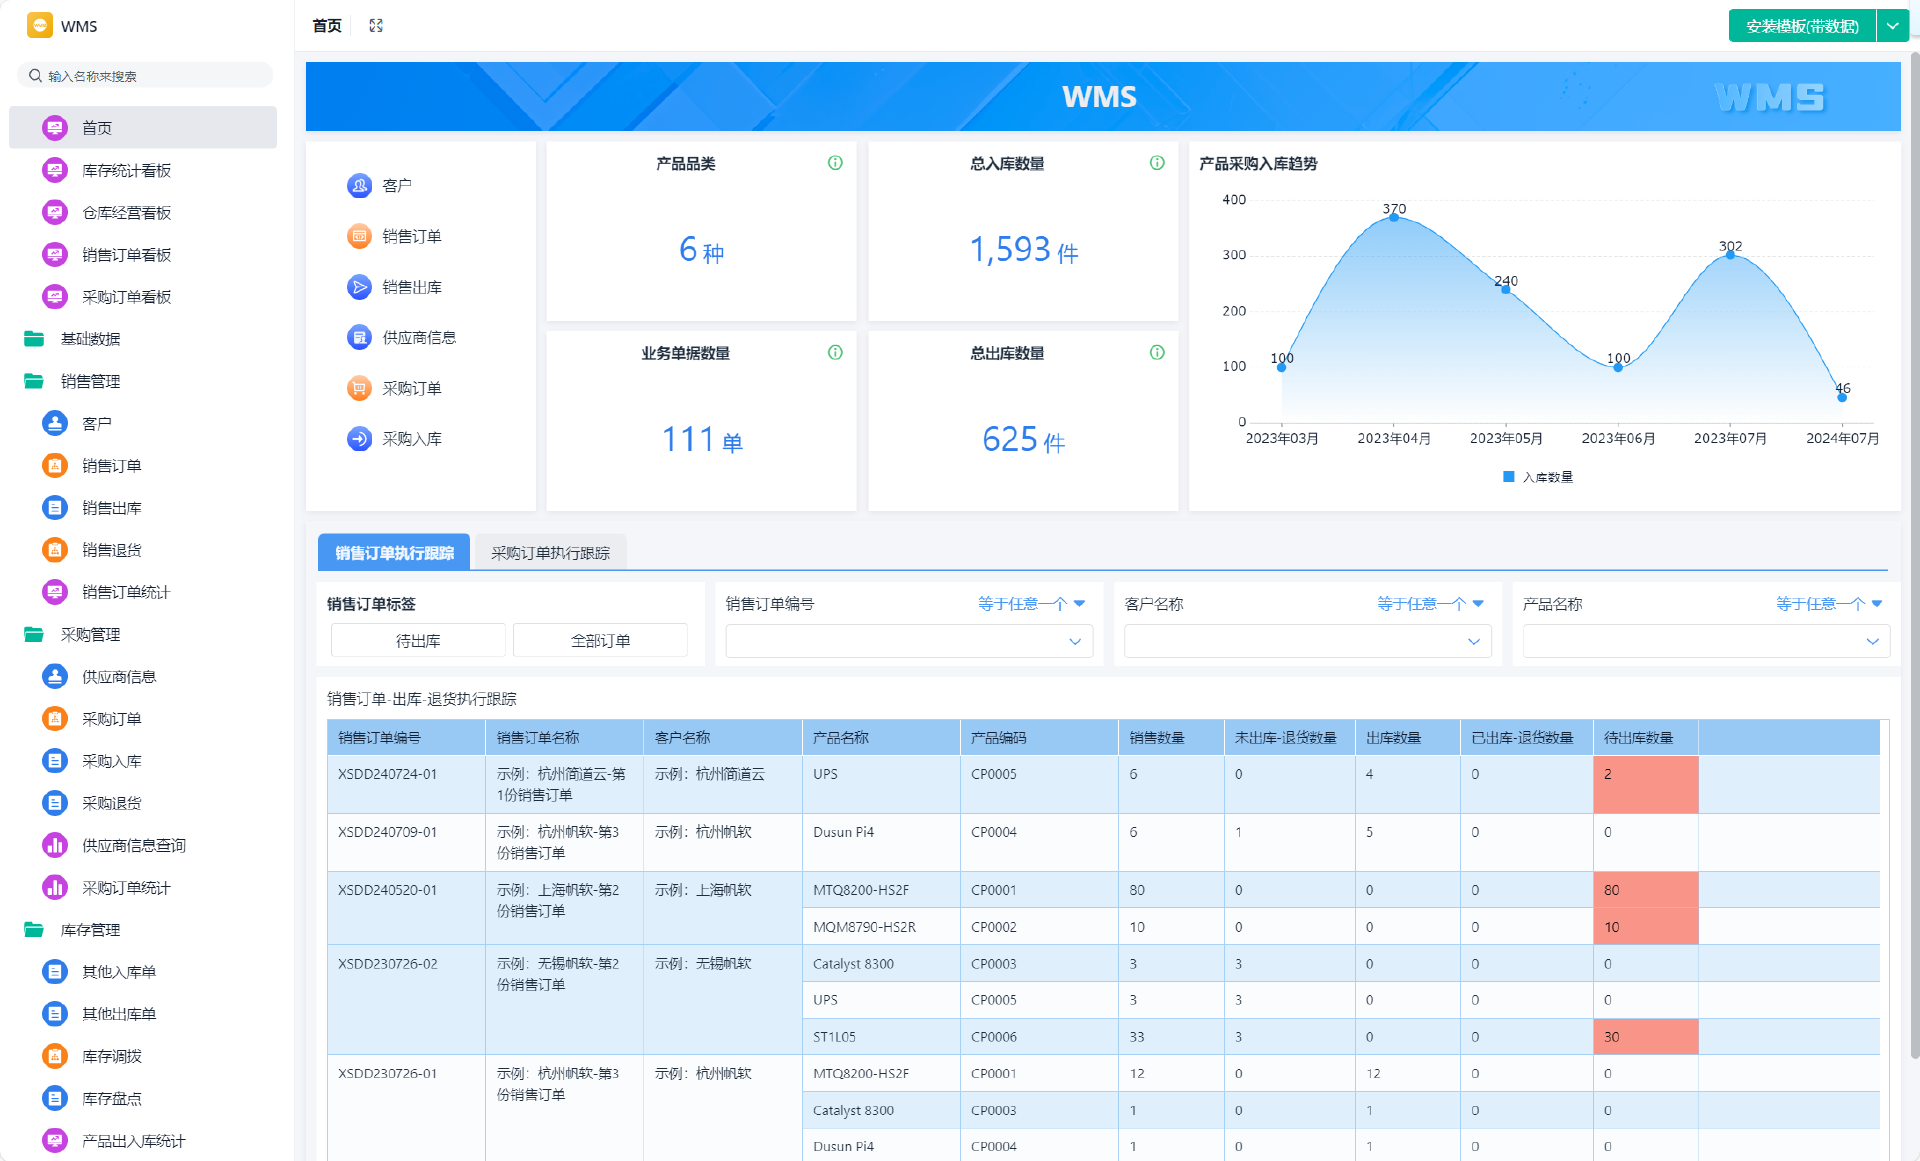Select the 全部订单 filter option
This screenshot has height=1161, width=1920.
click(x=599, y=640)
